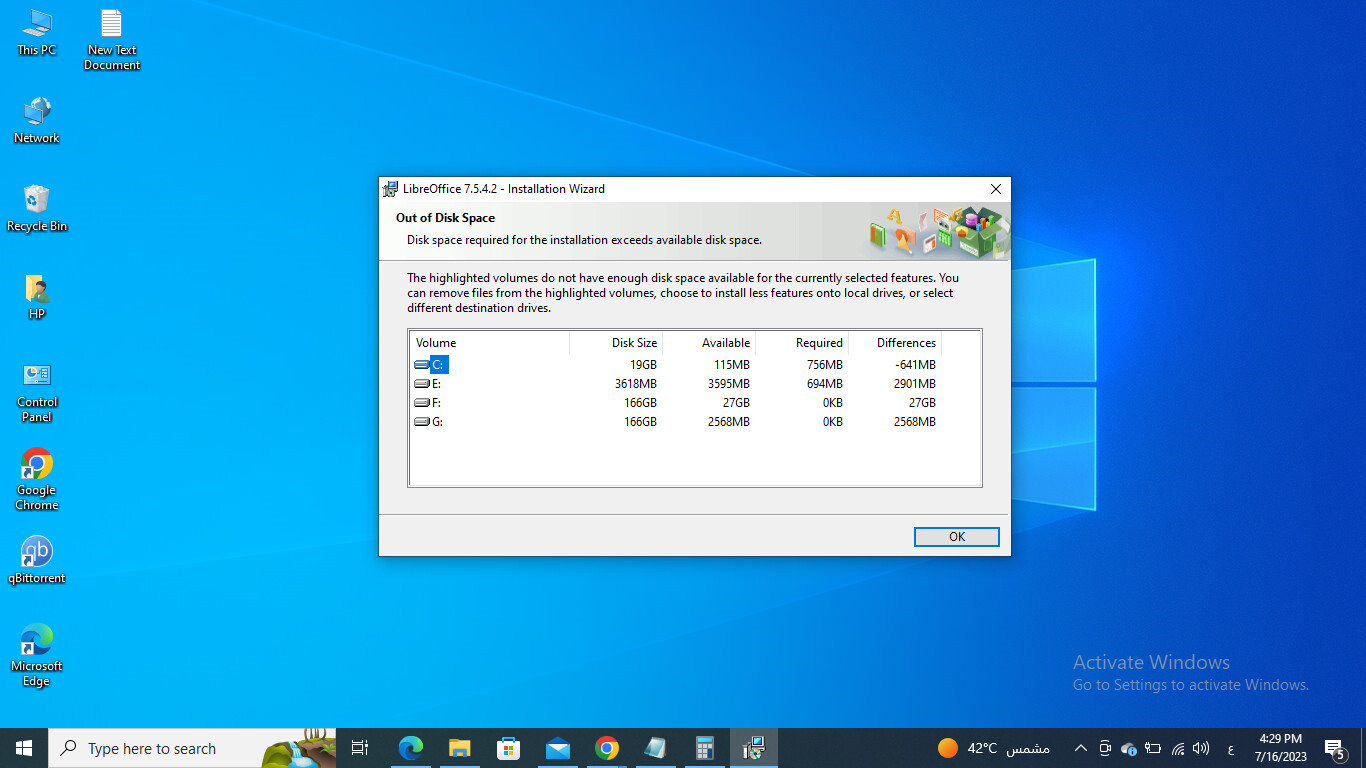Open the Windows Start menu
Screen dimensions: 1366x768
pos(24,748)
